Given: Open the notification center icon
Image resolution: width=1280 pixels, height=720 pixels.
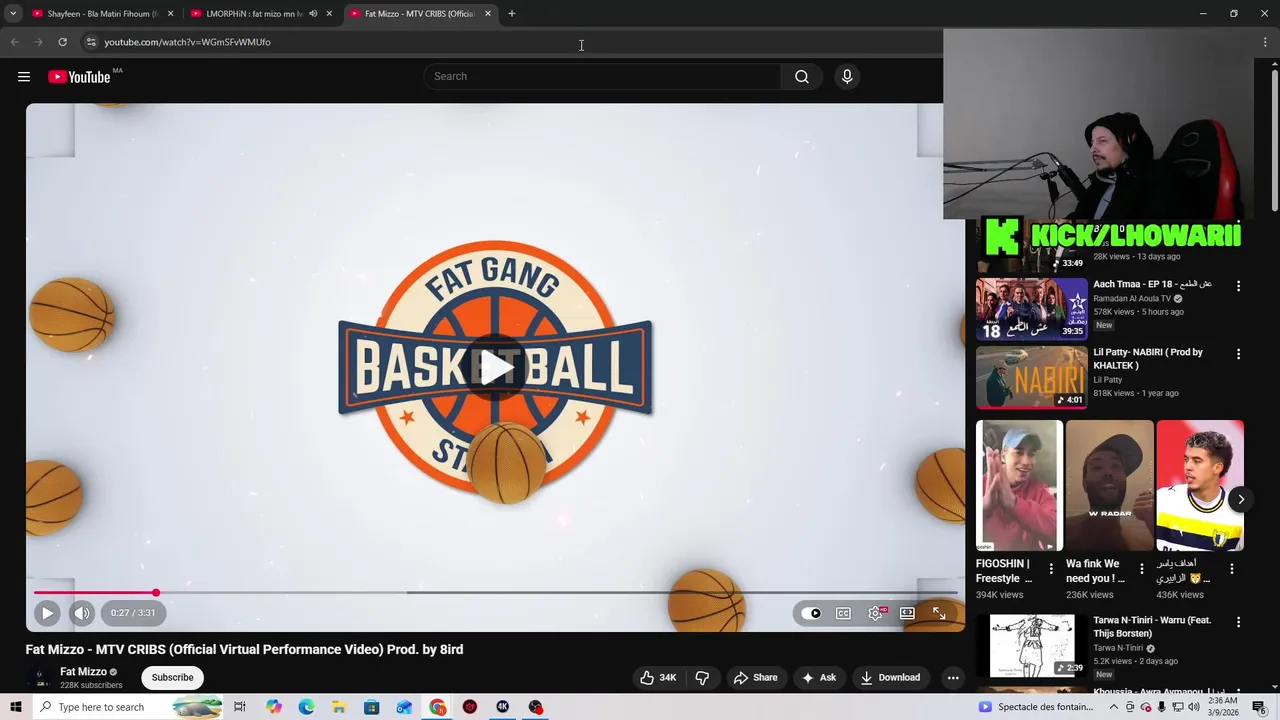Looking at the screenshot, I should [1259, 707].
